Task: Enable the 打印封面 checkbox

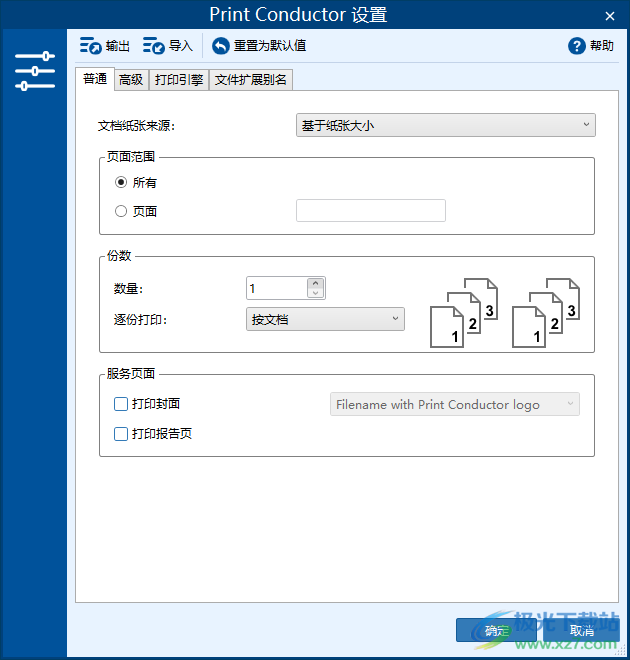Action: click(x=121, y=404)
